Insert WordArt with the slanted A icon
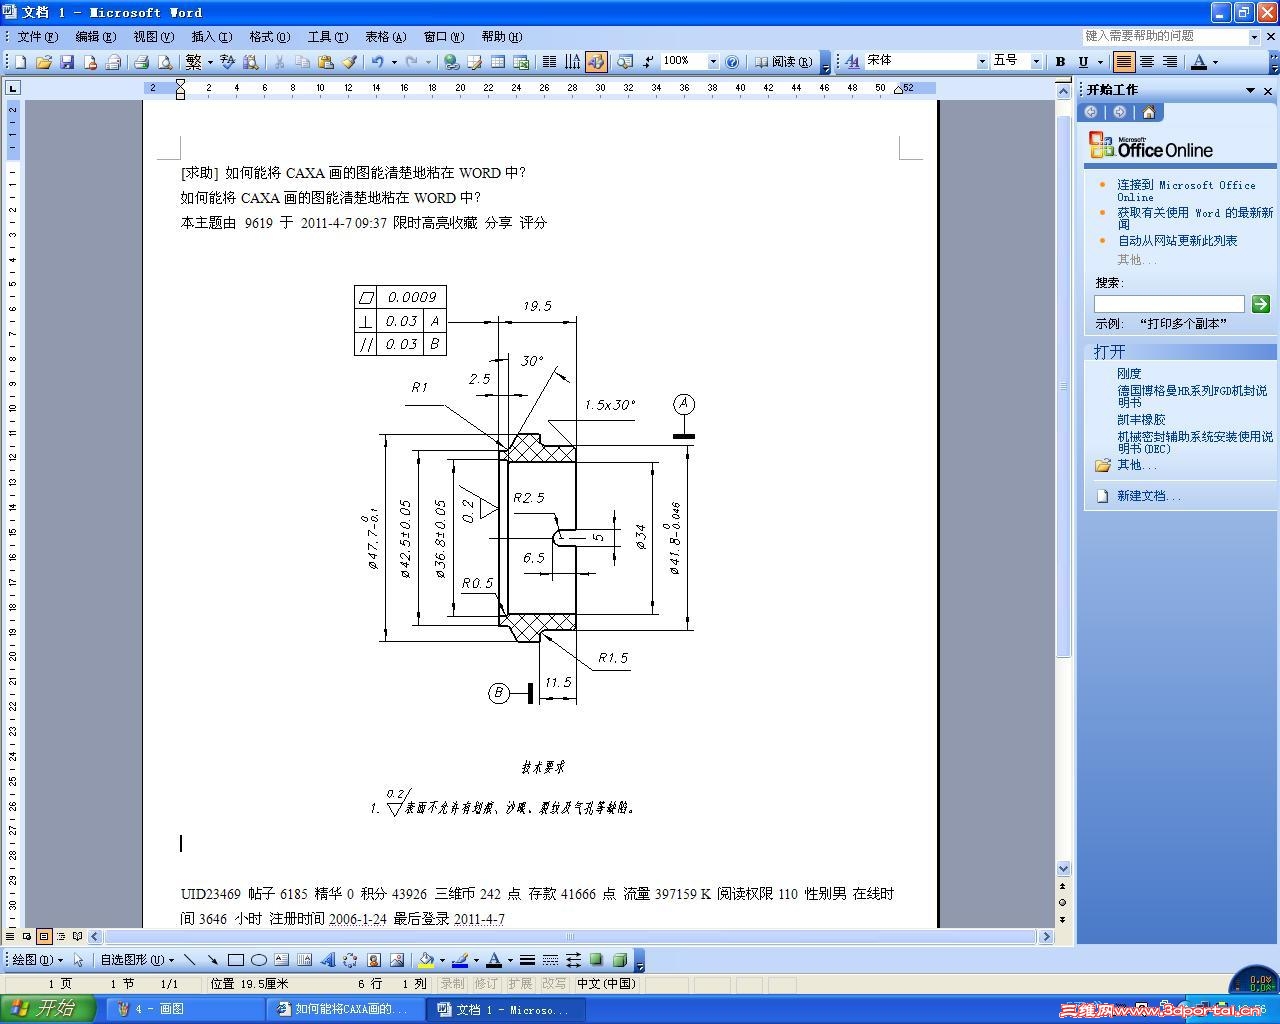This screenshot has height=1024, width=1280. click(x=327, y=960)
